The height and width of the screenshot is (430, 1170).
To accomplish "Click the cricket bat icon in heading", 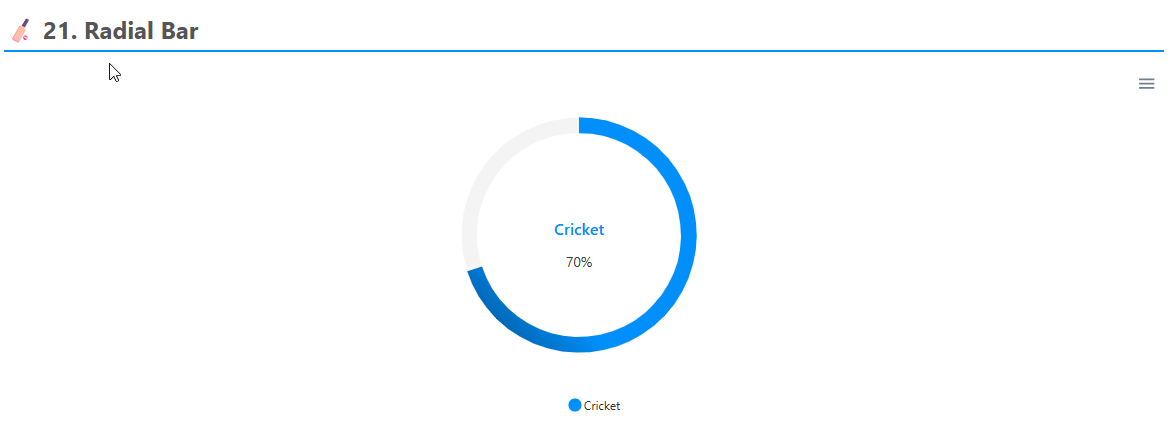I will (21, 31).
